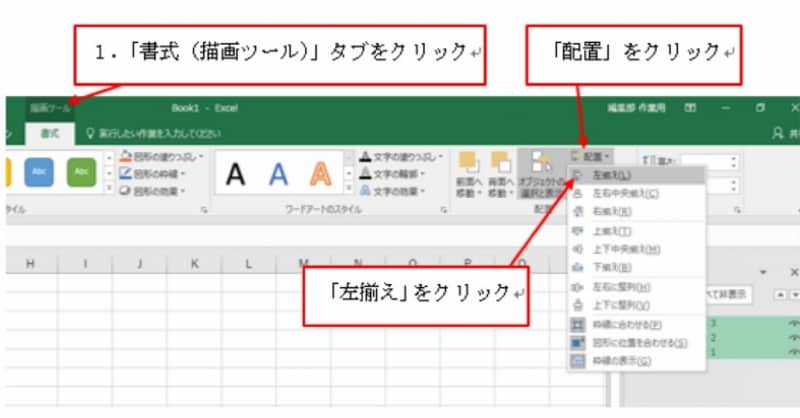Open the 文字の塗りつぶし dropdown arrow
Image resolution: width=800 pixels, height=418 pixels.
pos(441,157)
